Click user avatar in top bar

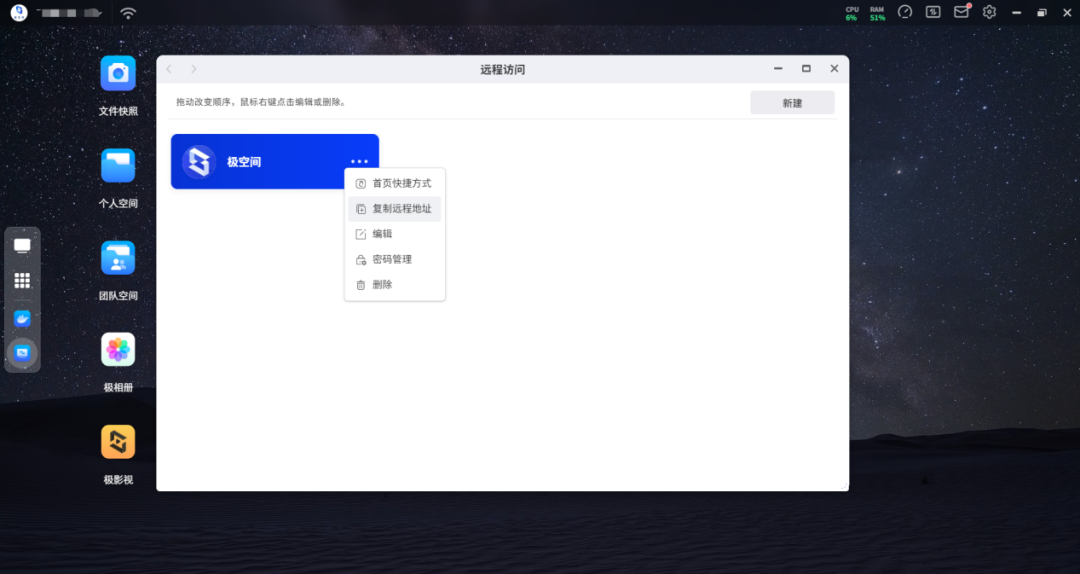pyautogui.click(x=19, y=12)
